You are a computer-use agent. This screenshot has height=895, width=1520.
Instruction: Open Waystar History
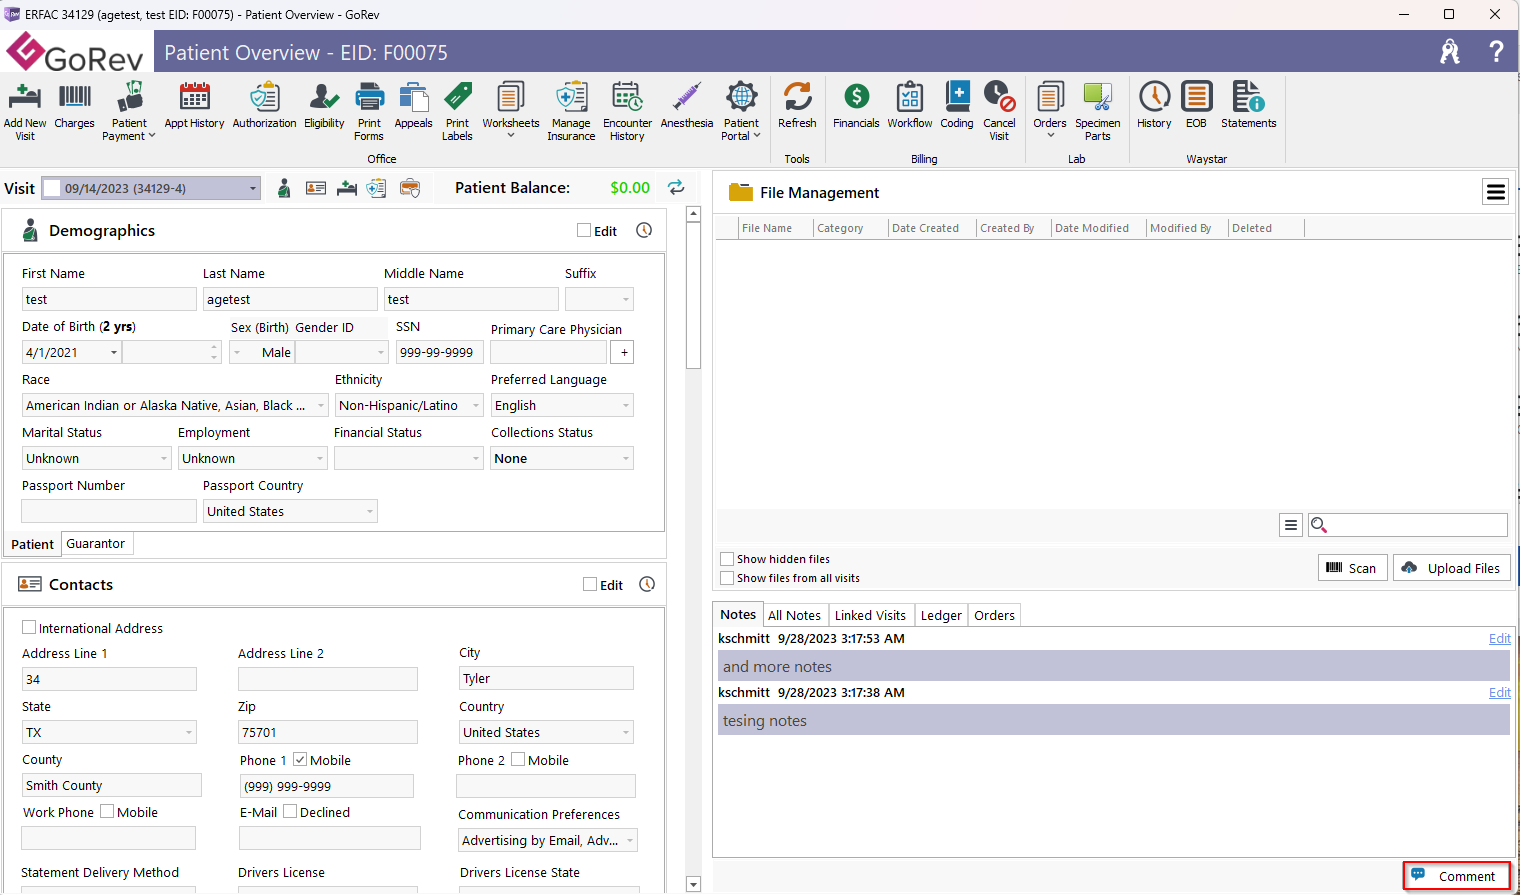[x=1154, y=106]
